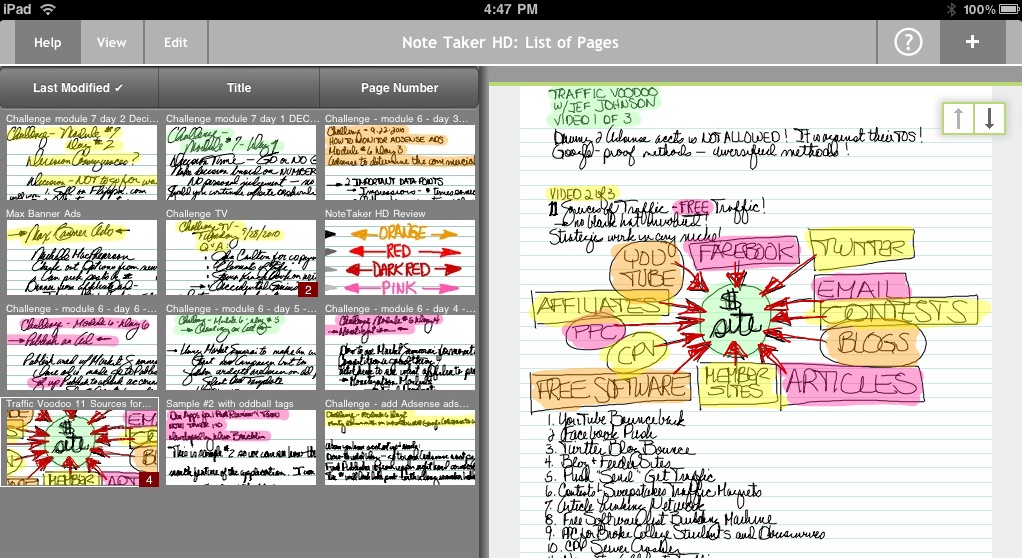Open Challenge - add Adsense ads thumbnail

pyautogui.click(x=400, y=447)
